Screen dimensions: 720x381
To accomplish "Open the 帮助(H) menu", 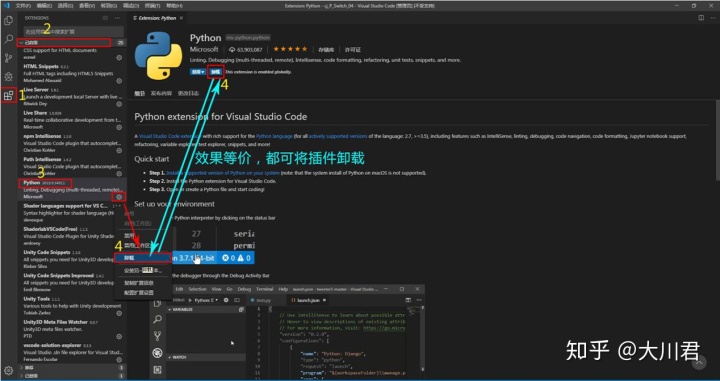I will (x=174, y=6).
